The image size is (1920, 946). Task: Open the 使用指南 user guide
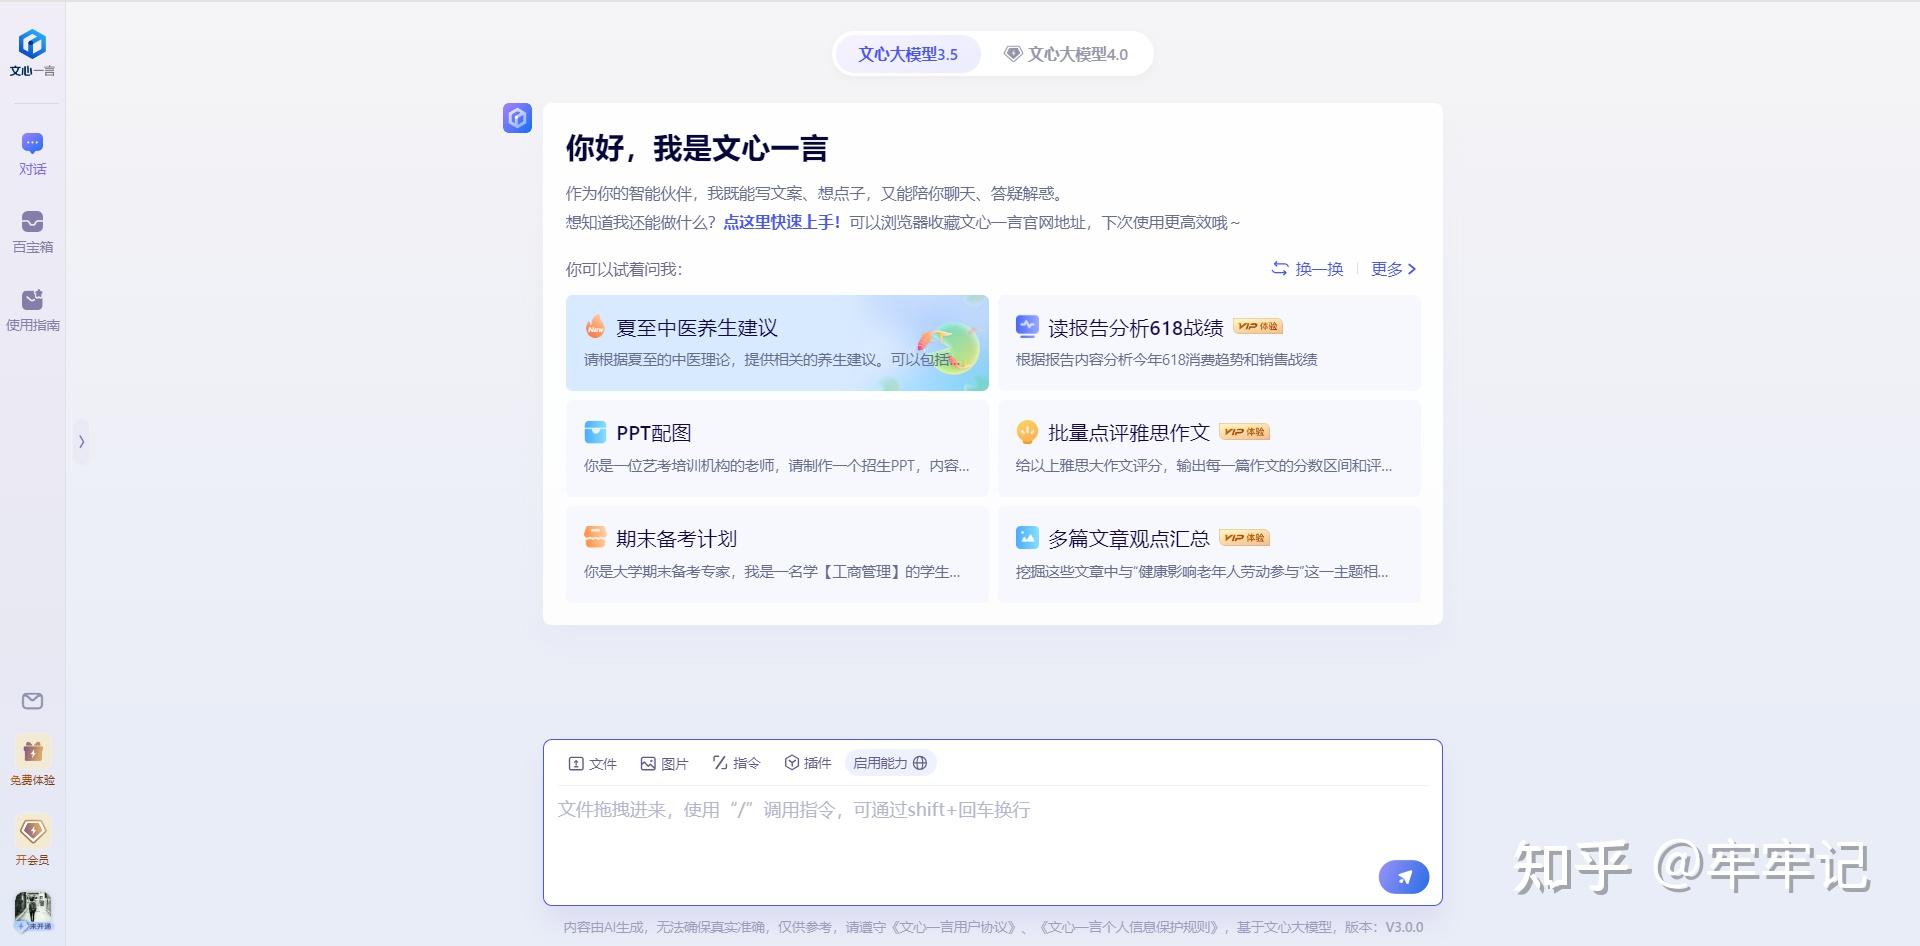(32, 308)
